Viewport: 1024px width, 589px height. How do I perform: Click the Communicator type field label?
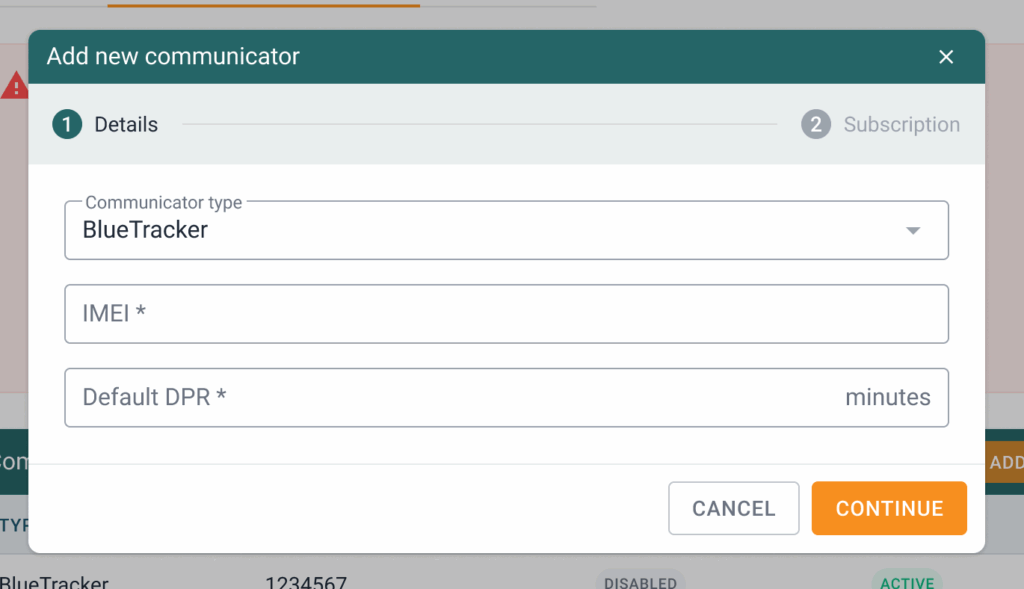click(163, 203)
